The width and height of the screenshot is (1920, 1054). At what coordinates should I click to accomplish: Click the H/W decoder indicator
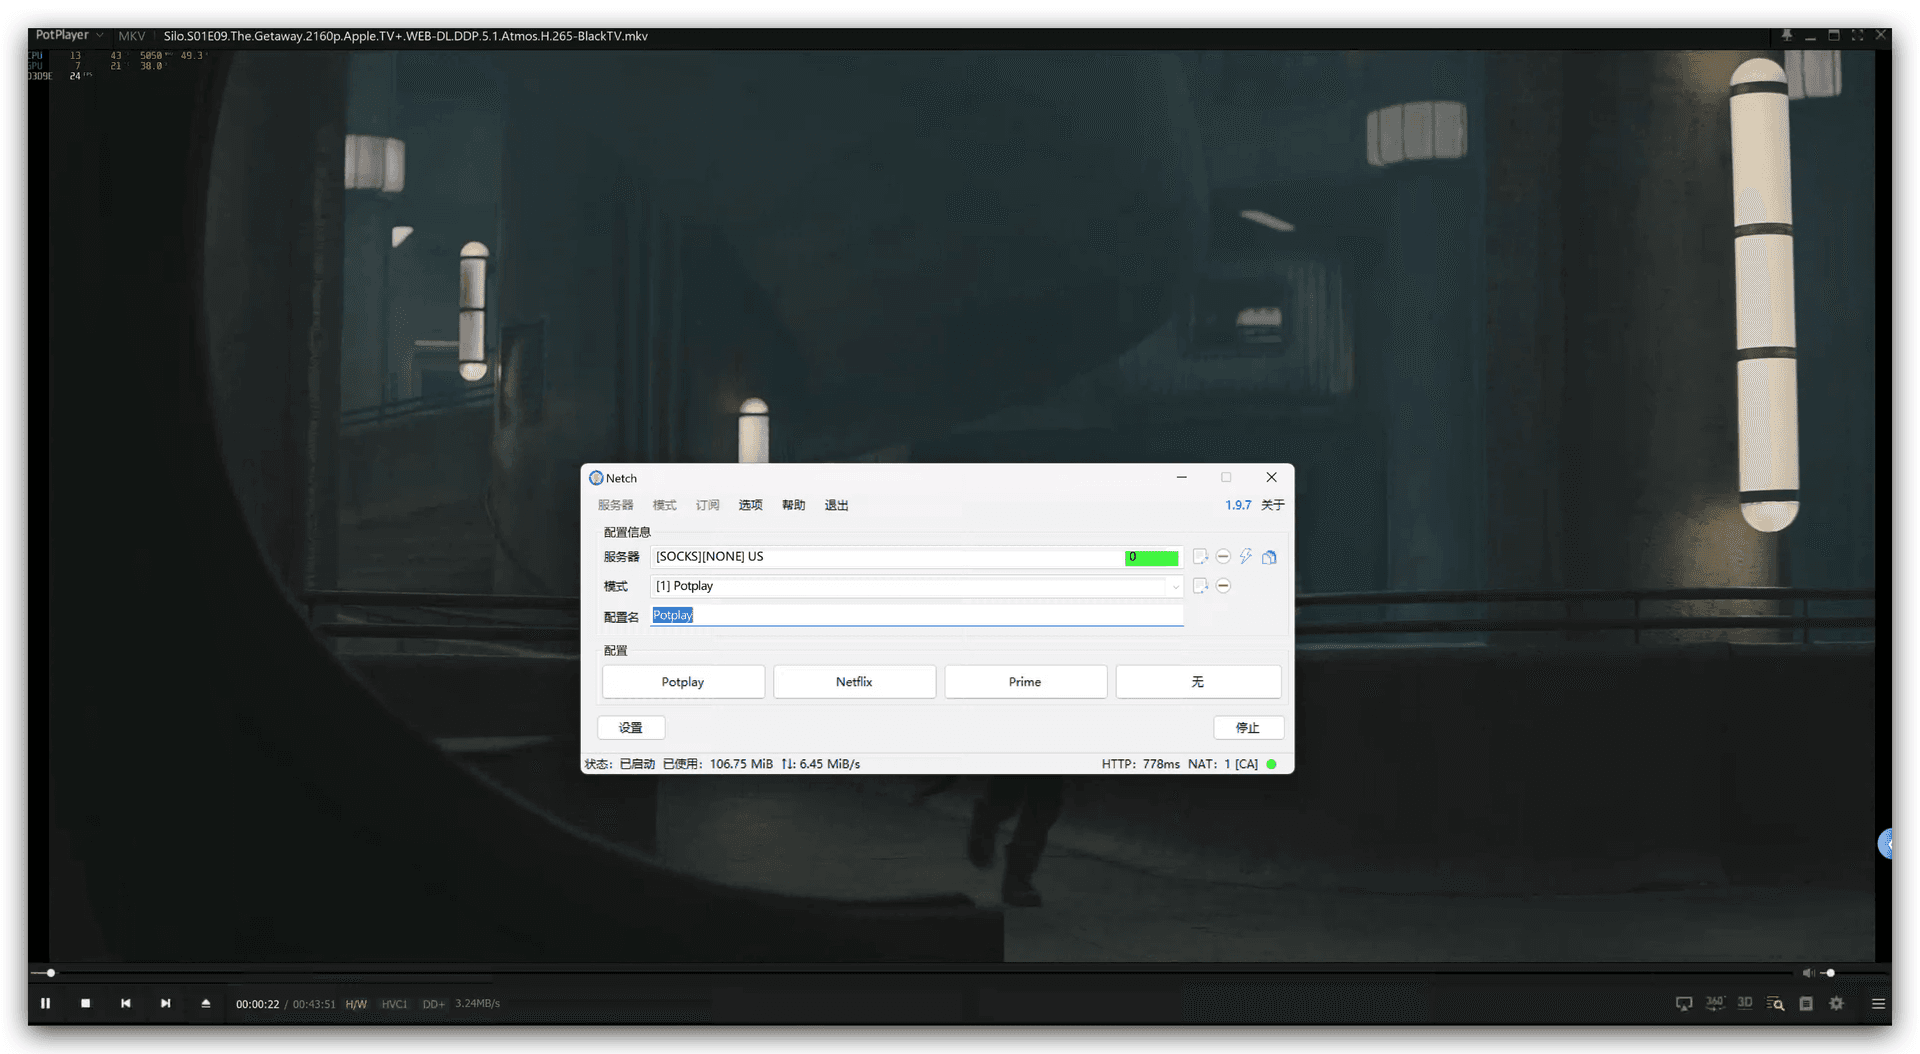click(356, 1004)
